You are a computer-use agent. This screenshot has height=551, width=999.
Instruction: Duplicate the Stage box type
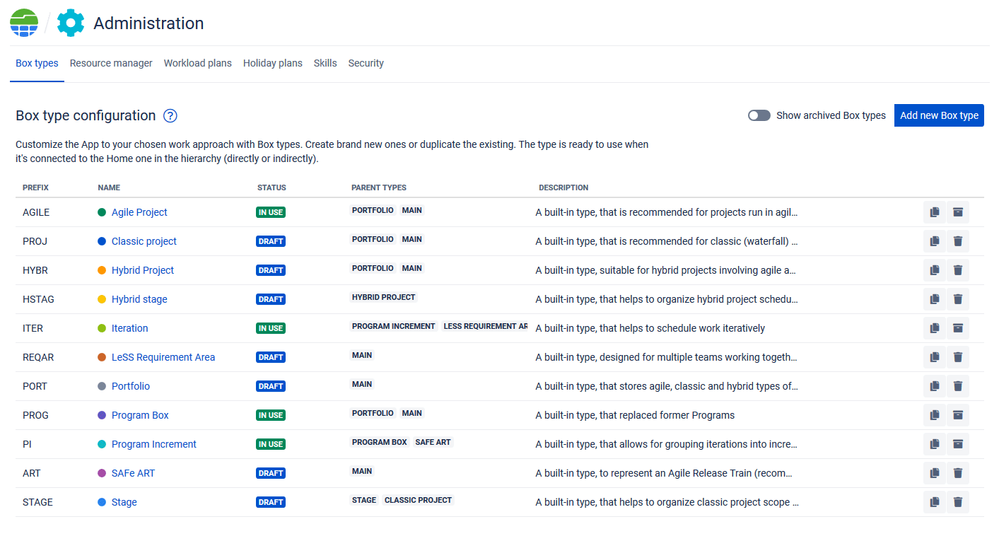934,502
